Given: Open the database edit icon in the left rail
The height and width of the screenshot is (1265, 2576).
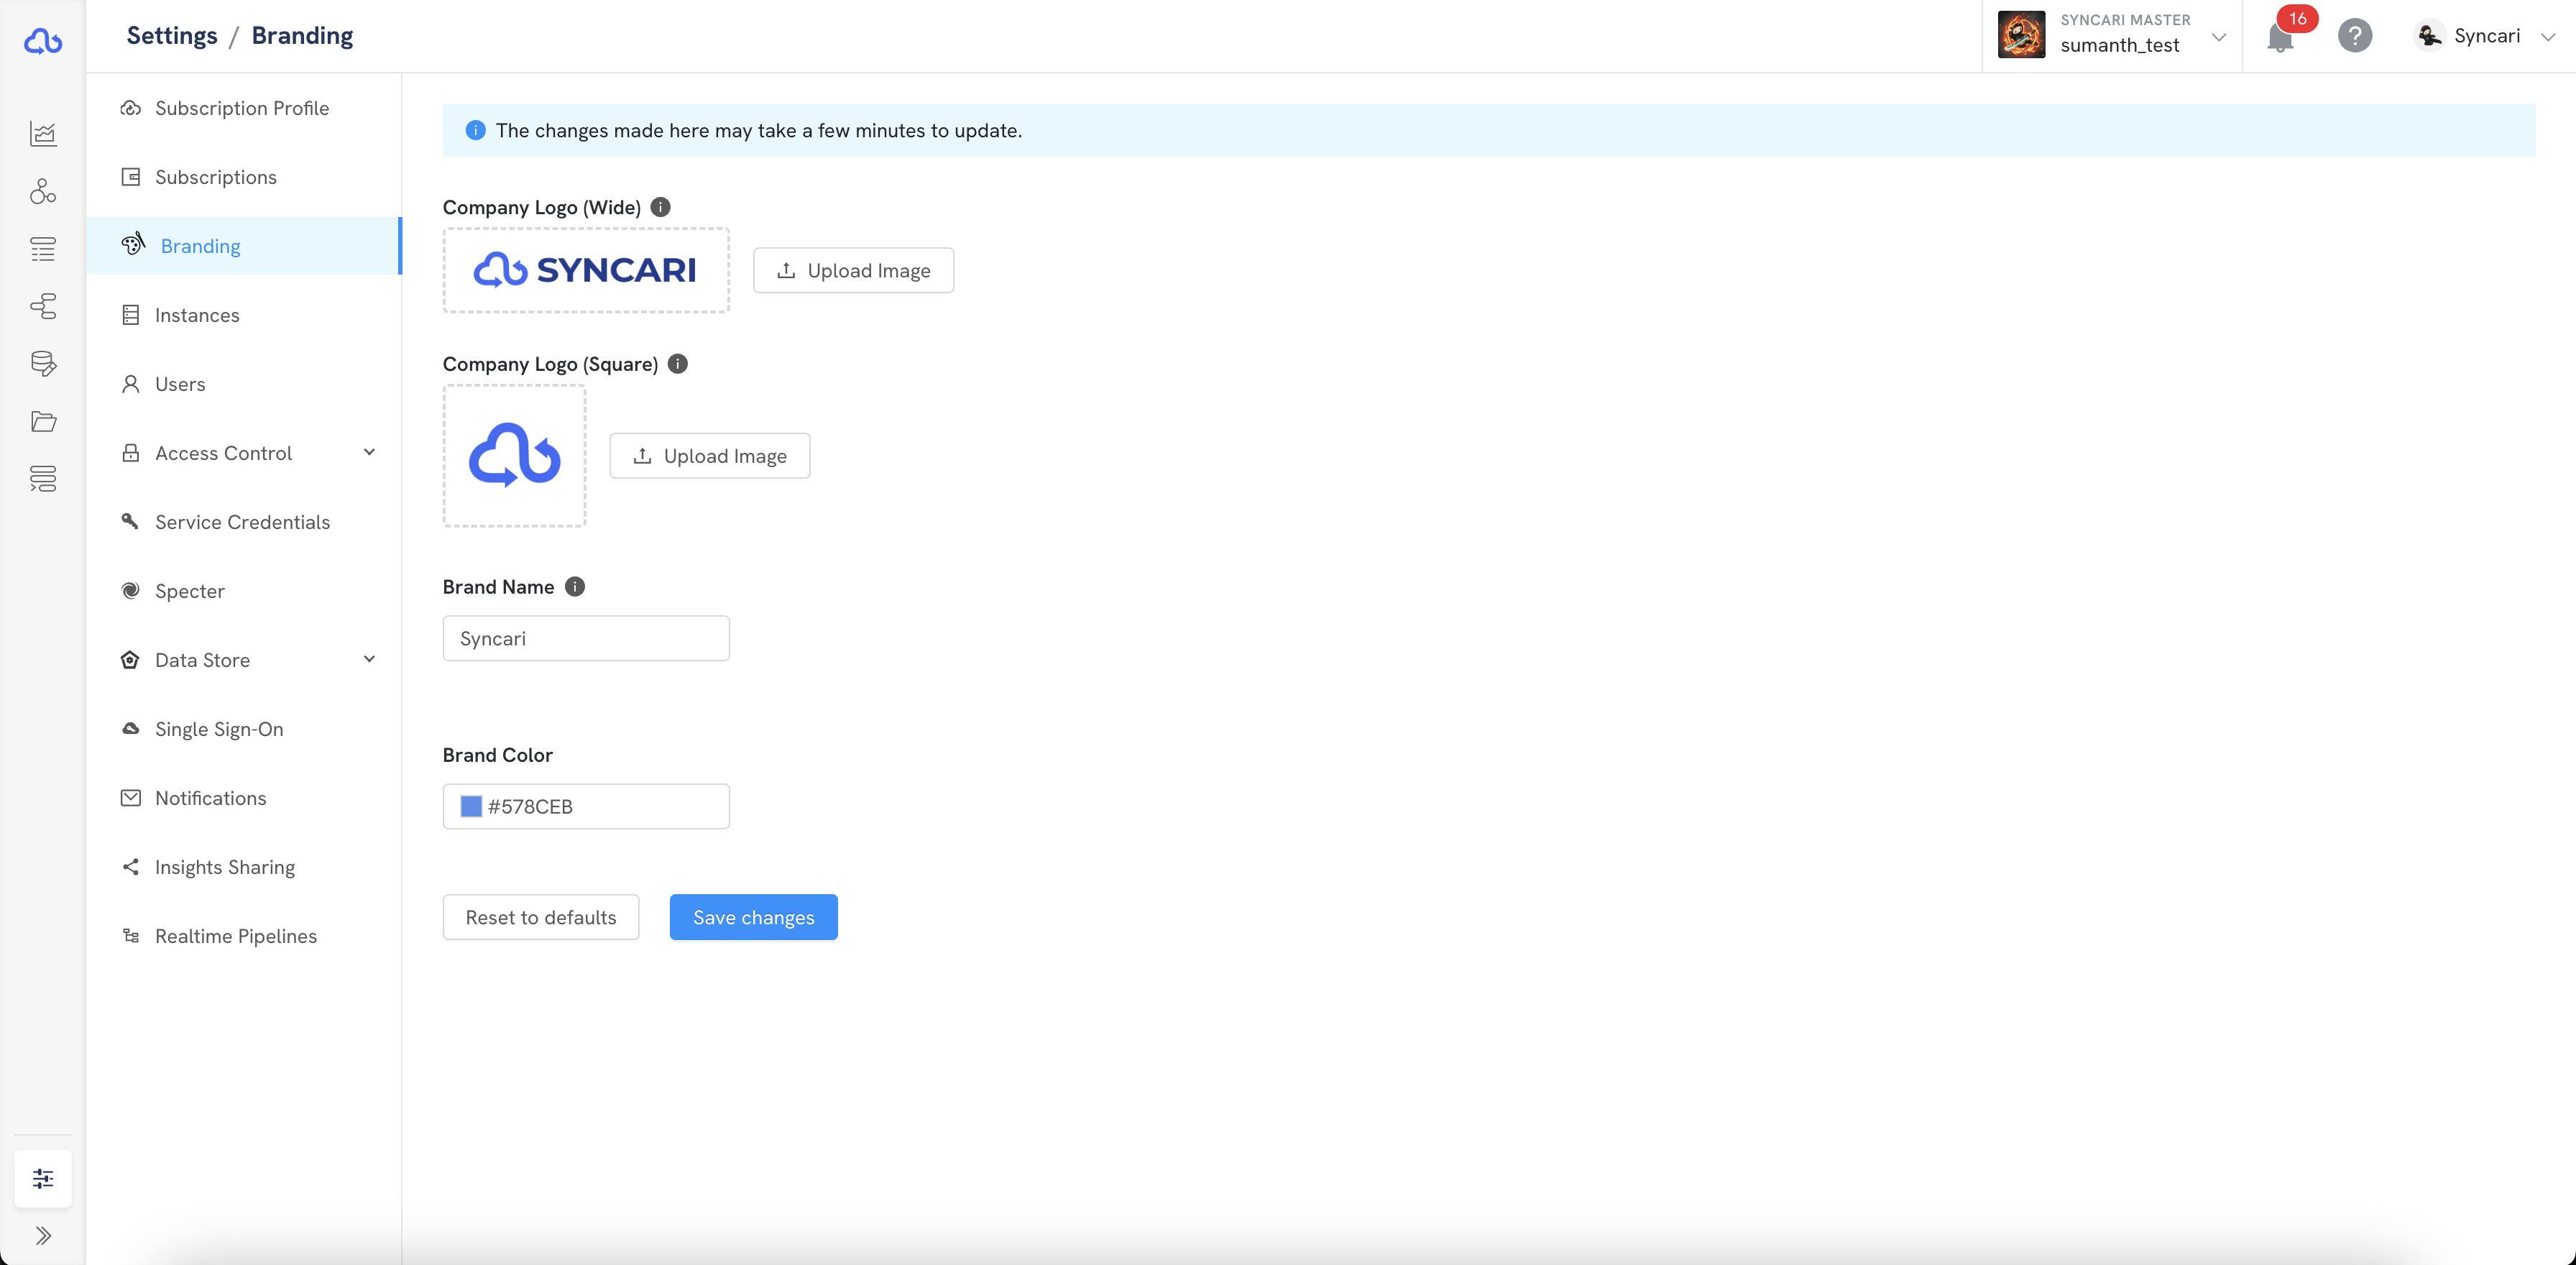Looking at the screenshot, I should tap(43, 363).
